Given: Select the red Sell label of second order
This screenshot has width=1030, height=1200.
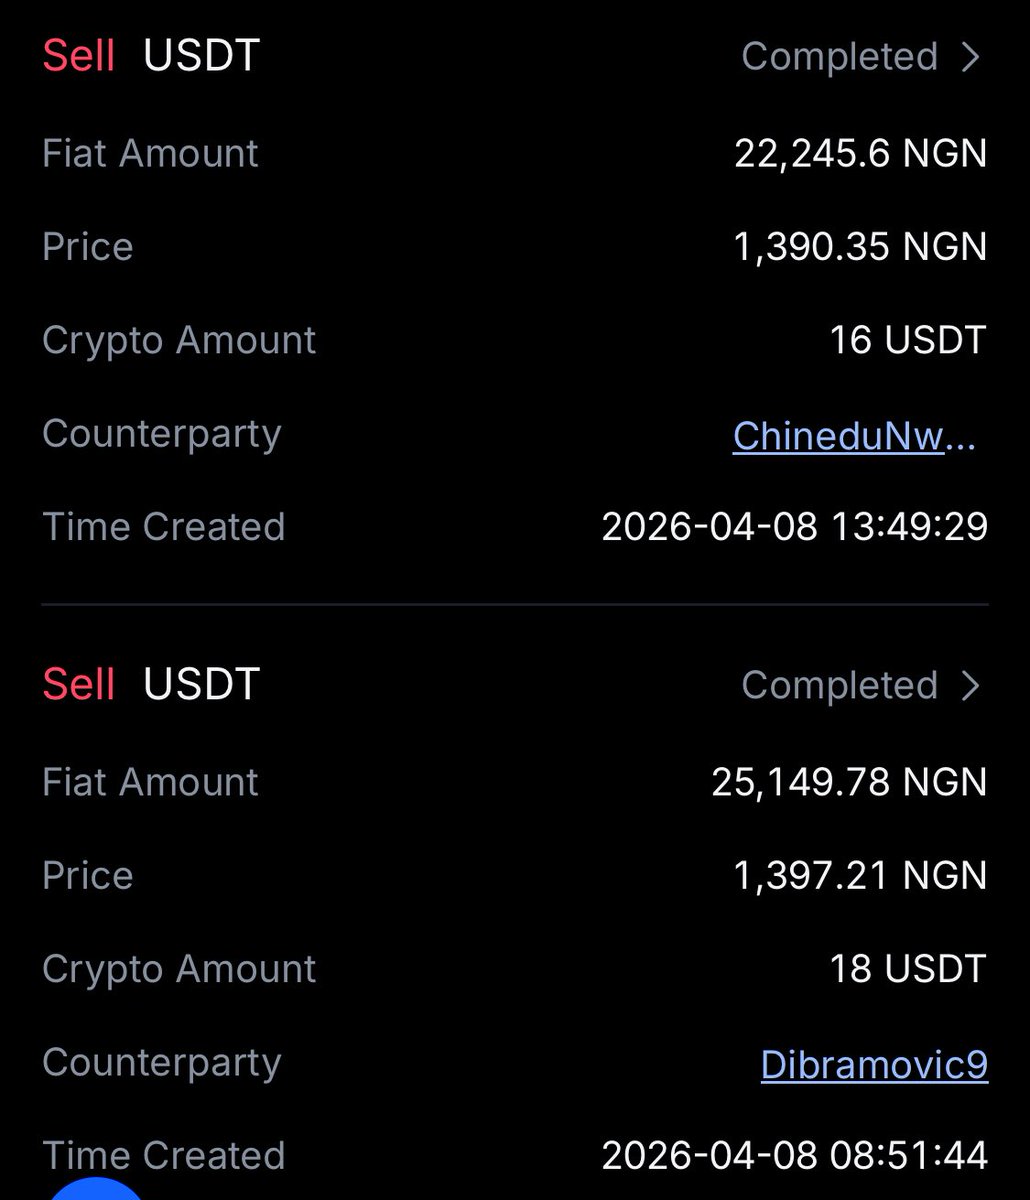Looking at the screenshot, I should click(78, 685).
